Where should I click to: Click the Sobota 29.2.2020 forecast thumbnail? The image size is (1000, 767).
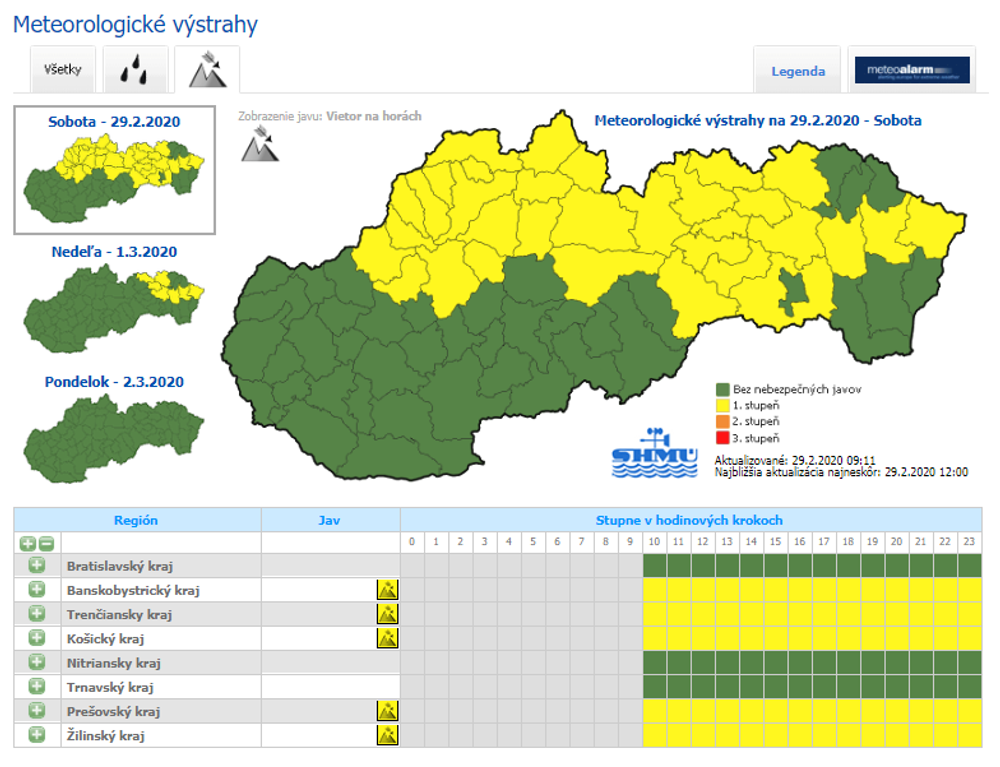(x=114, y=167)
